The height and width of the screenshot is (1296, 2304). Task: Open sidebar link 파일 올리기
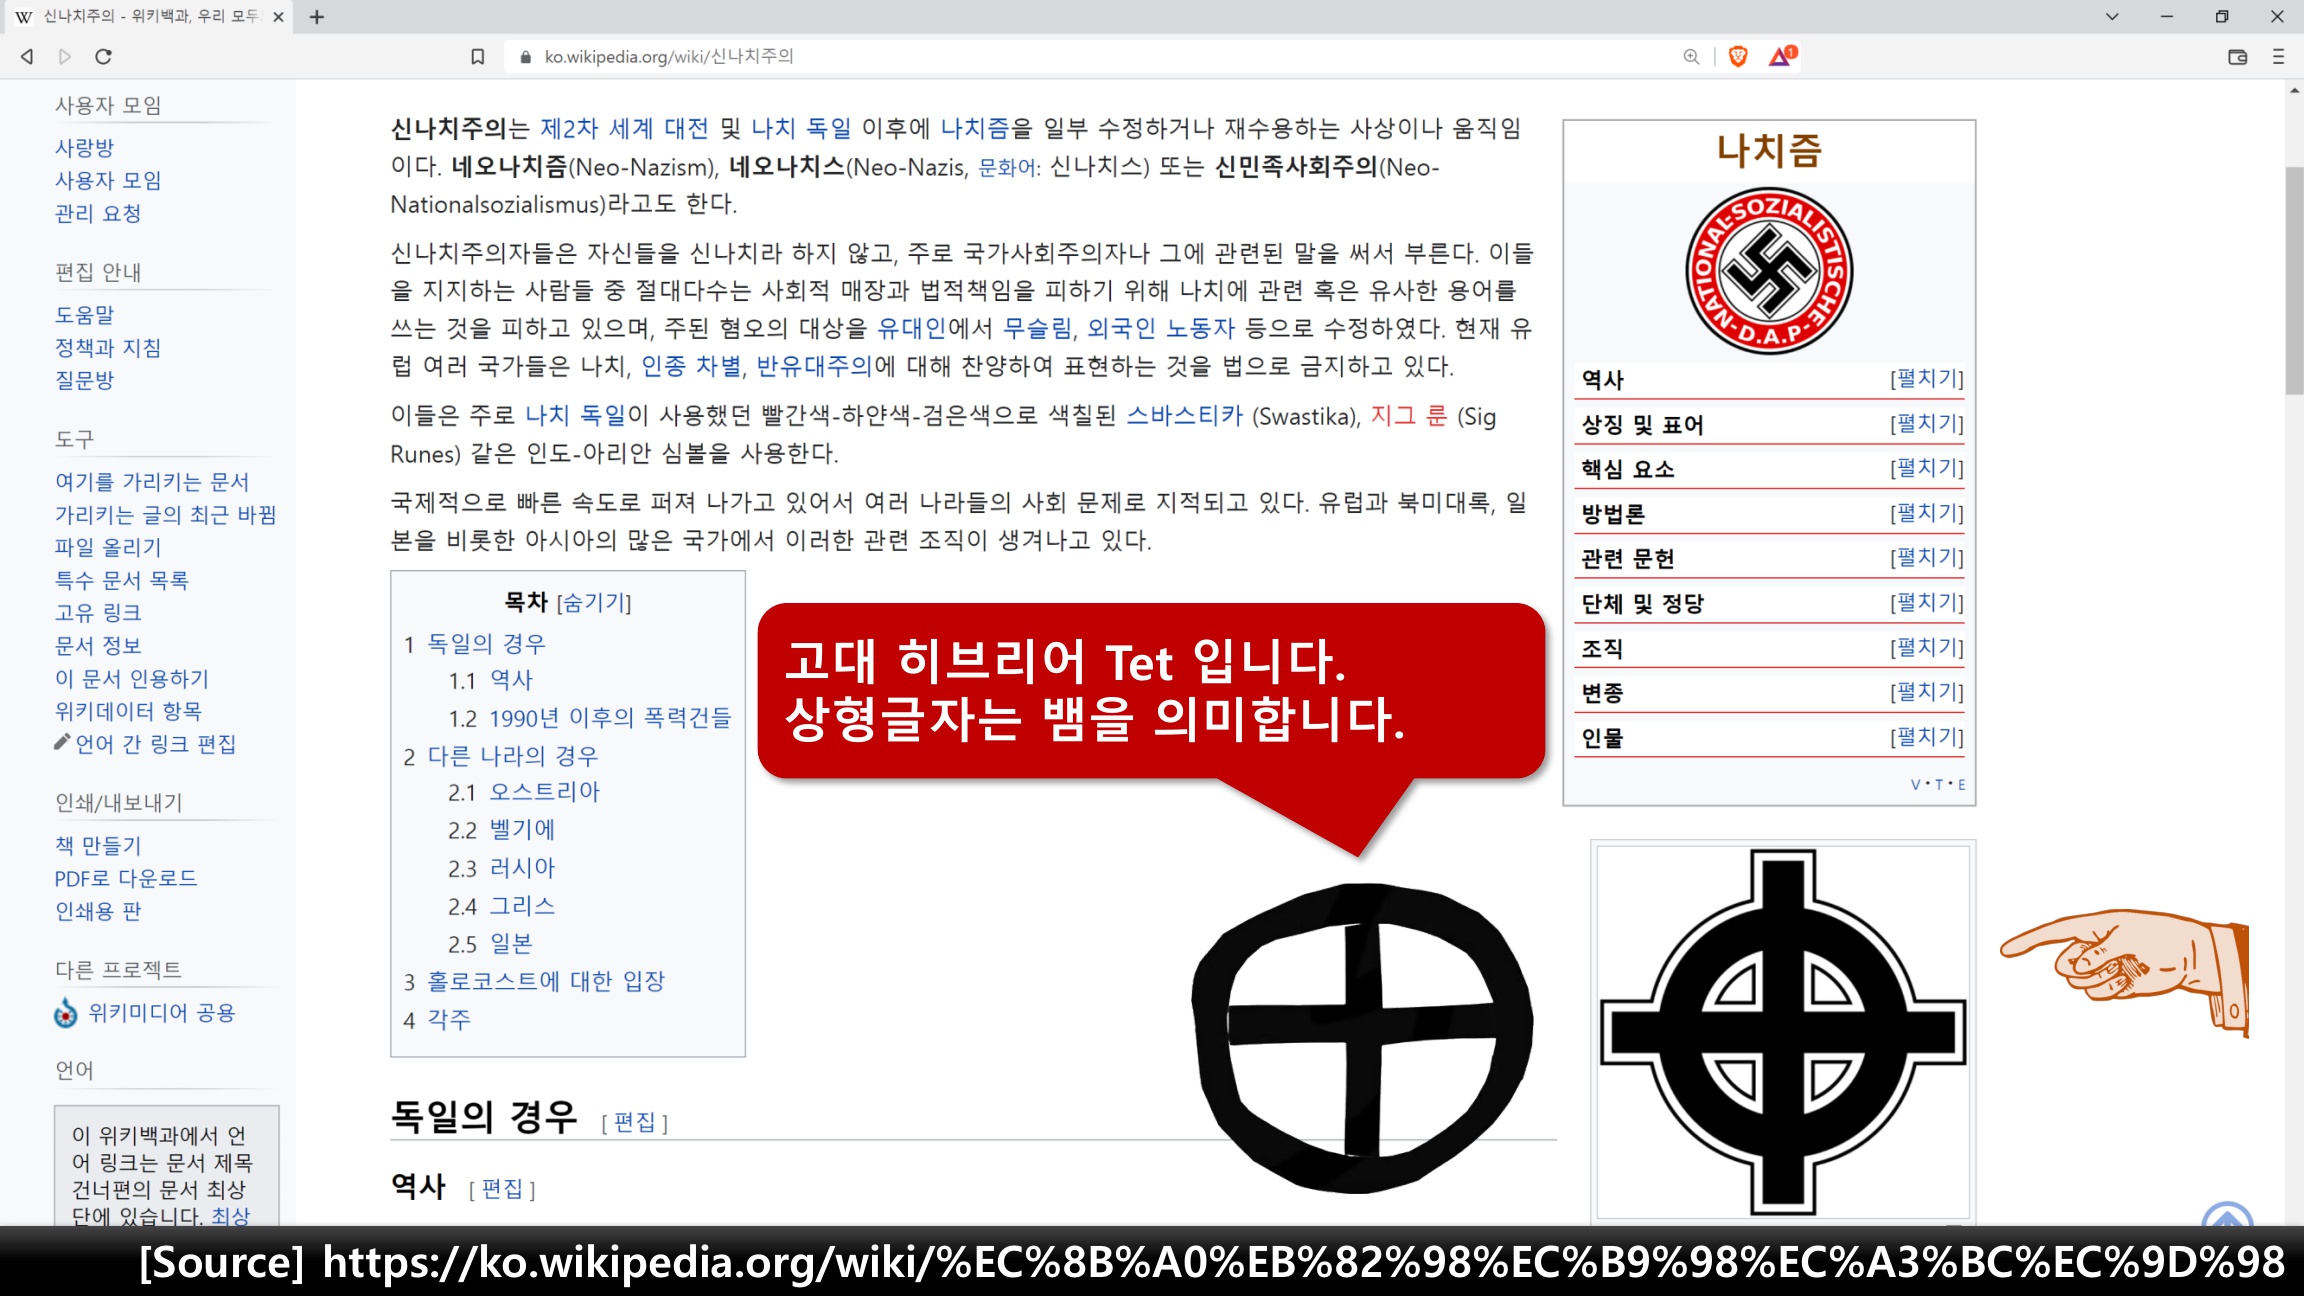[108, 548]
